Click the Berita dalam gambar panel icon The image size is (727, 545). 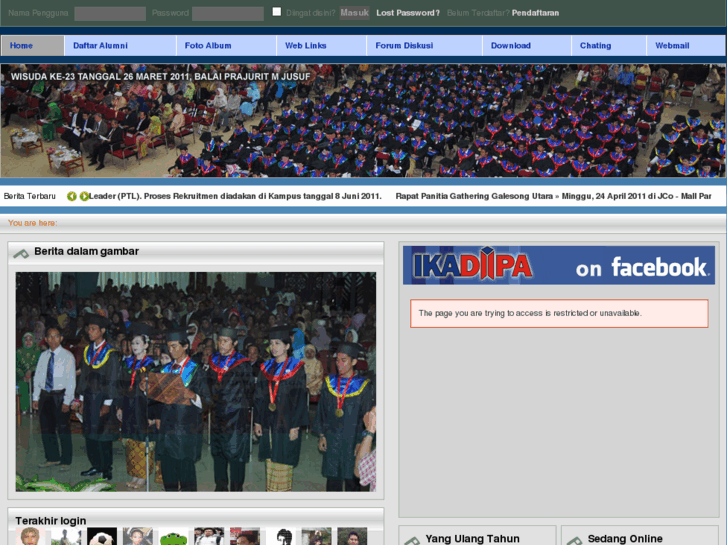21,253
